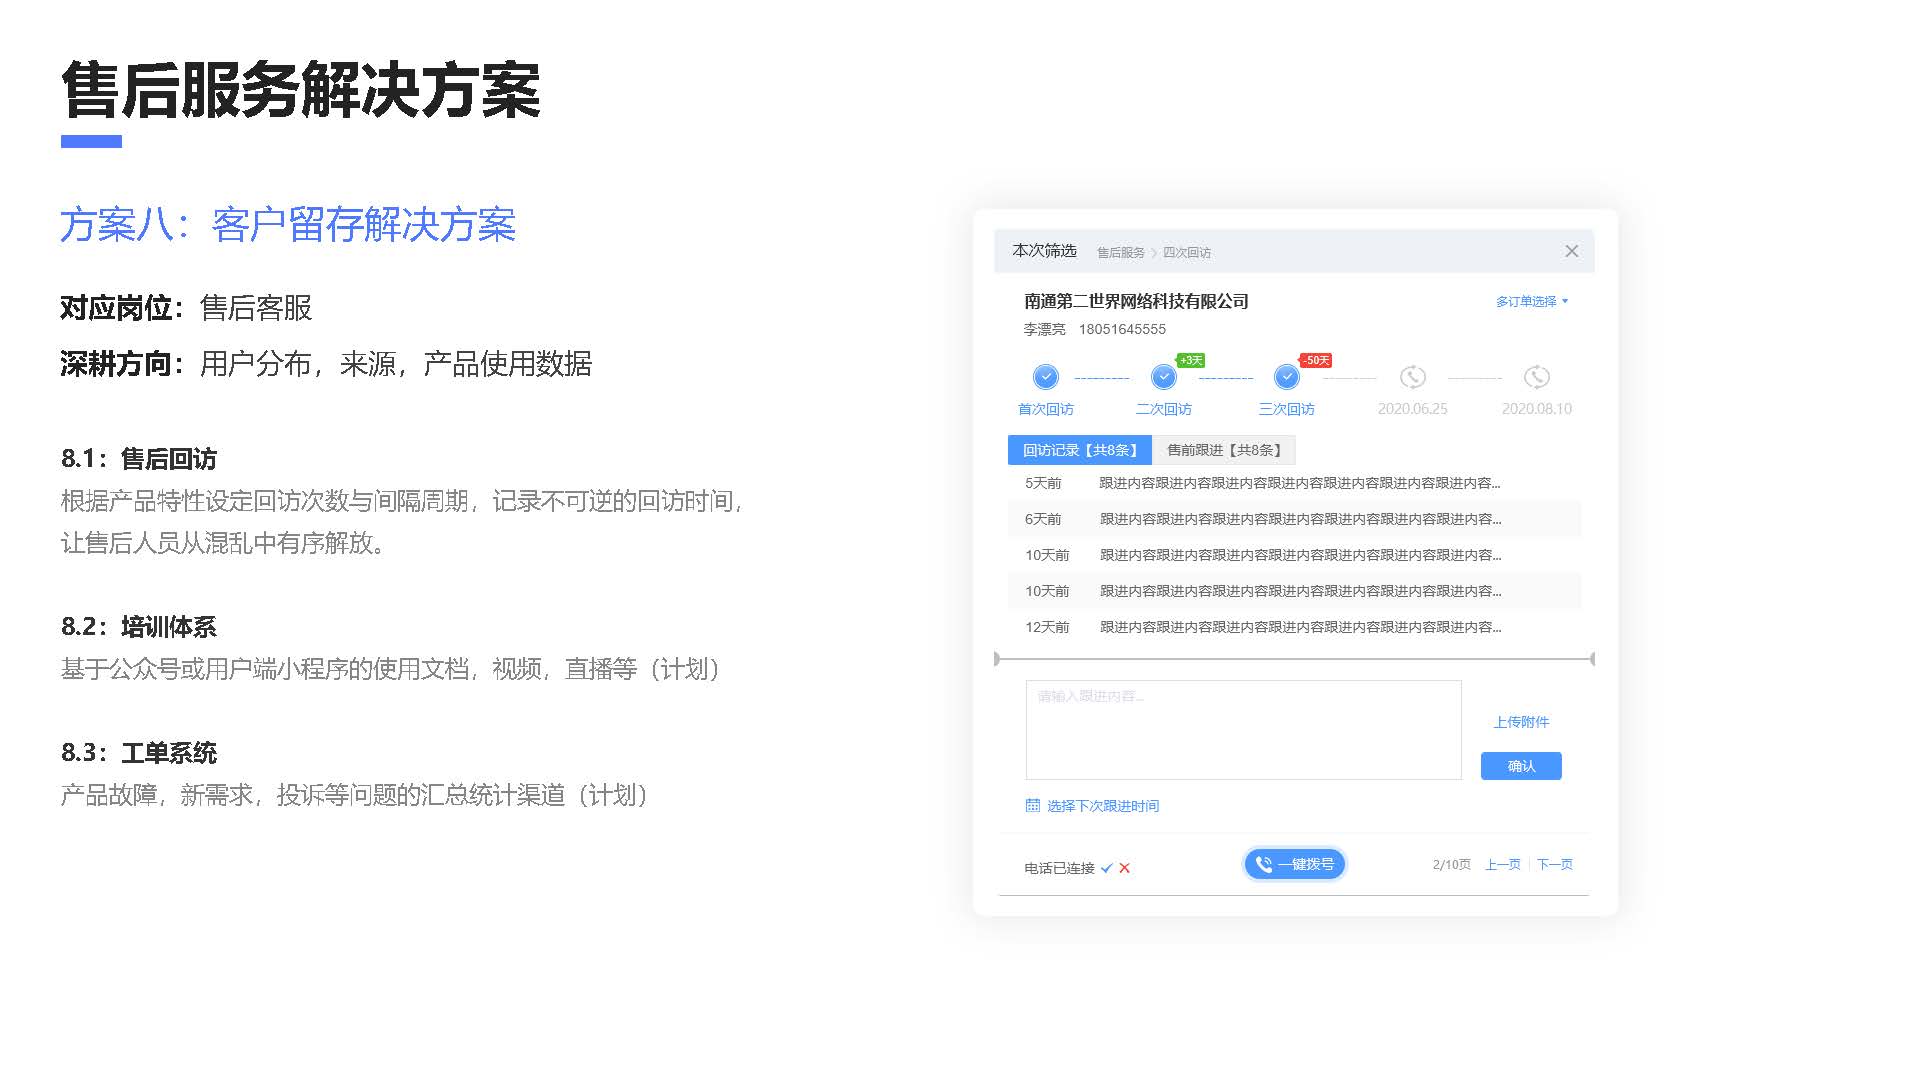Viewport: 1920px width, 1080px height.
Task: Go to 上一页
Action: click(x=1502, y=864)
